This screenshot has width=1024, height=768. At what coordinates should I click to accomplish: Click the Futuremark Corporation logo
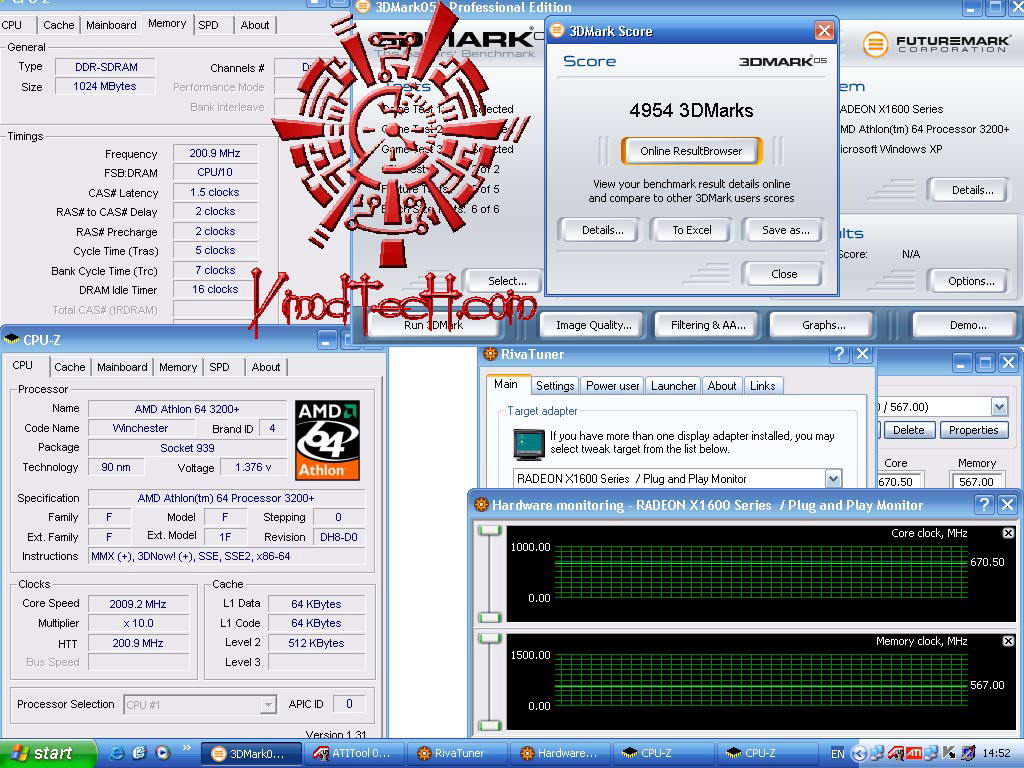[937, 44]
